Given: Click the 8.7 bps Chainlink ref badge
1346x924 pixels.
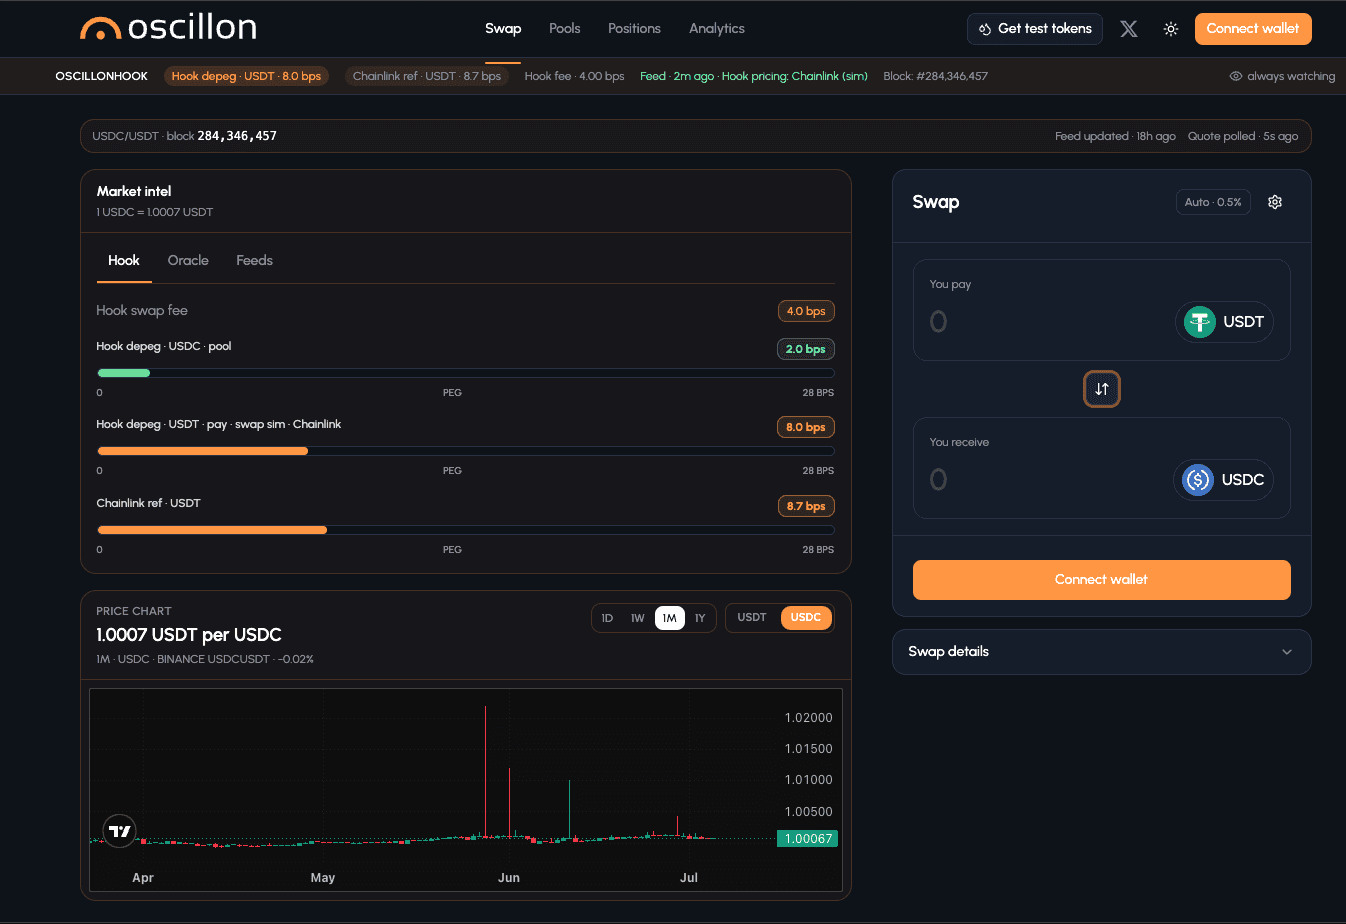Looking at the screenshot, I should 806,506.
